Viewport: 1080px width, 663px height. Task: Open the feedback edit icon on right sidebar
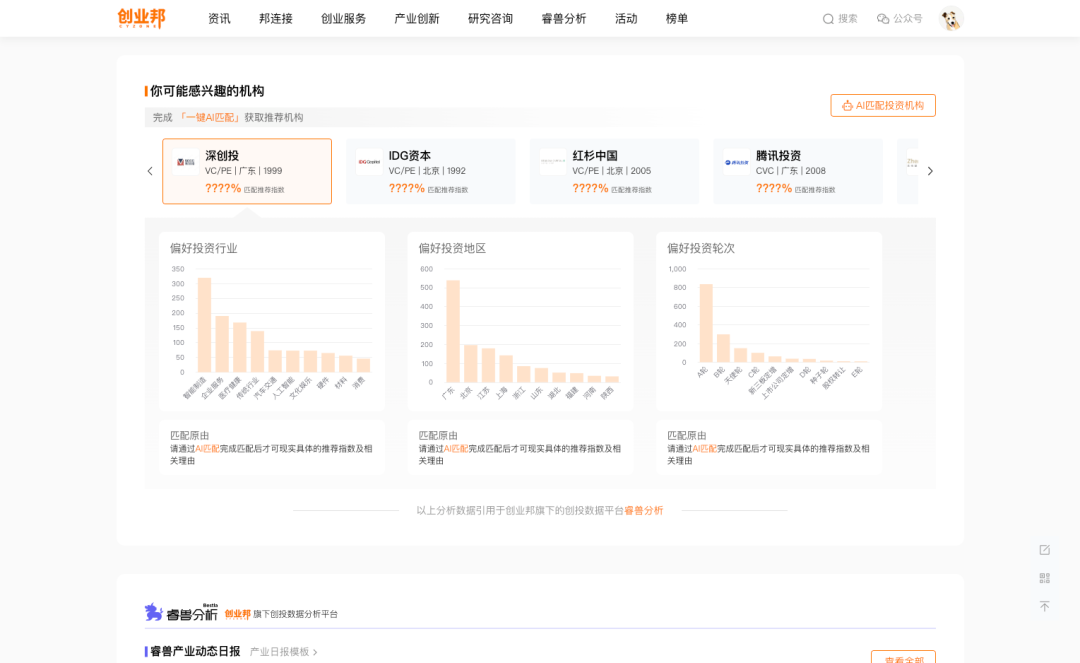click(x=1044, y=549)
